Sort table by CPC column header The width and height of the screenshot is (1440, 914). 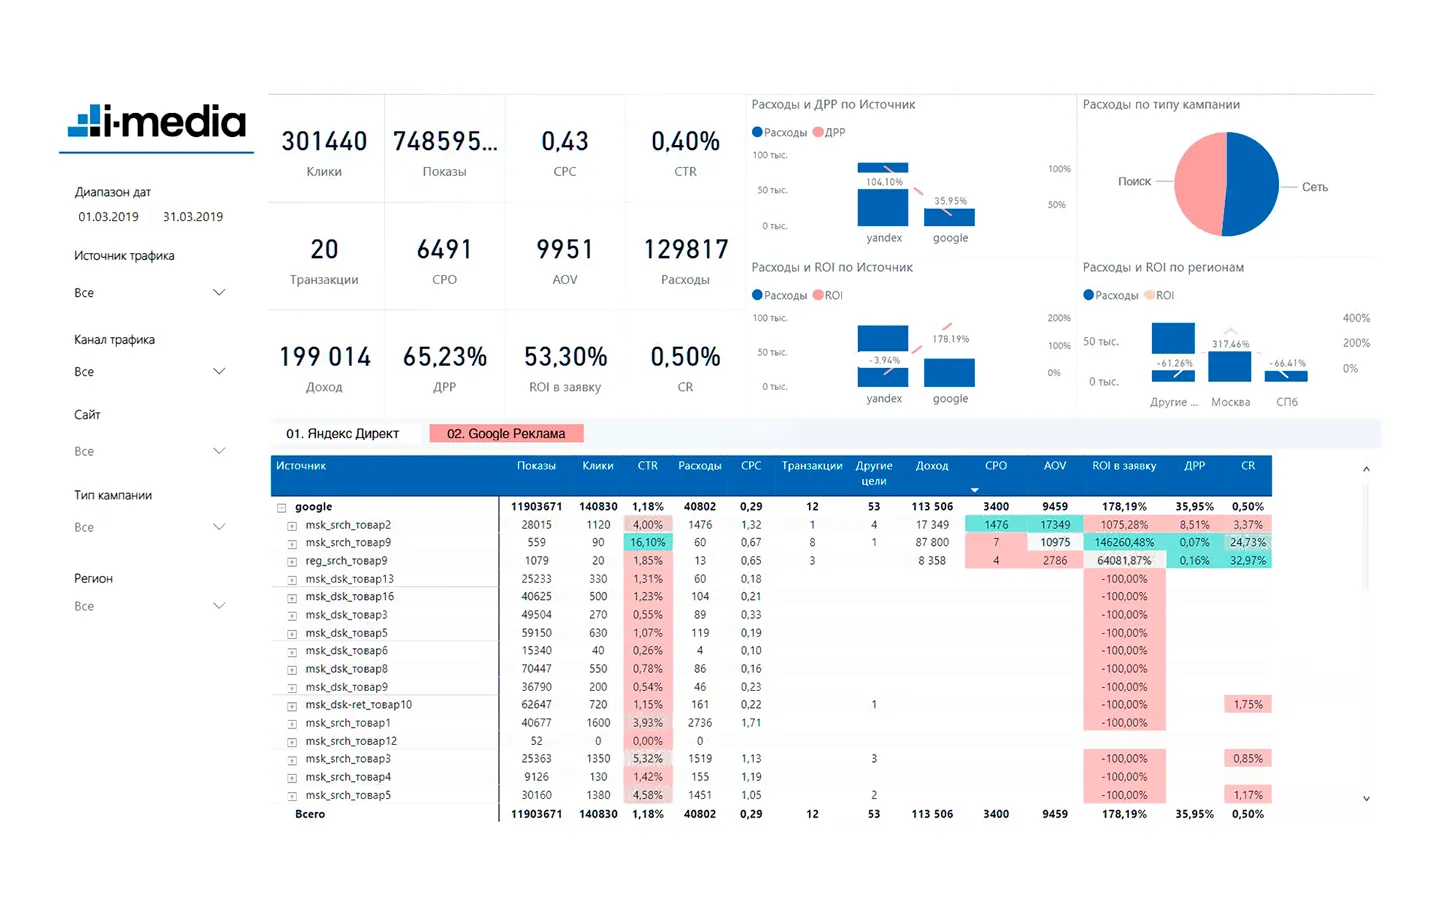point(751,466)
